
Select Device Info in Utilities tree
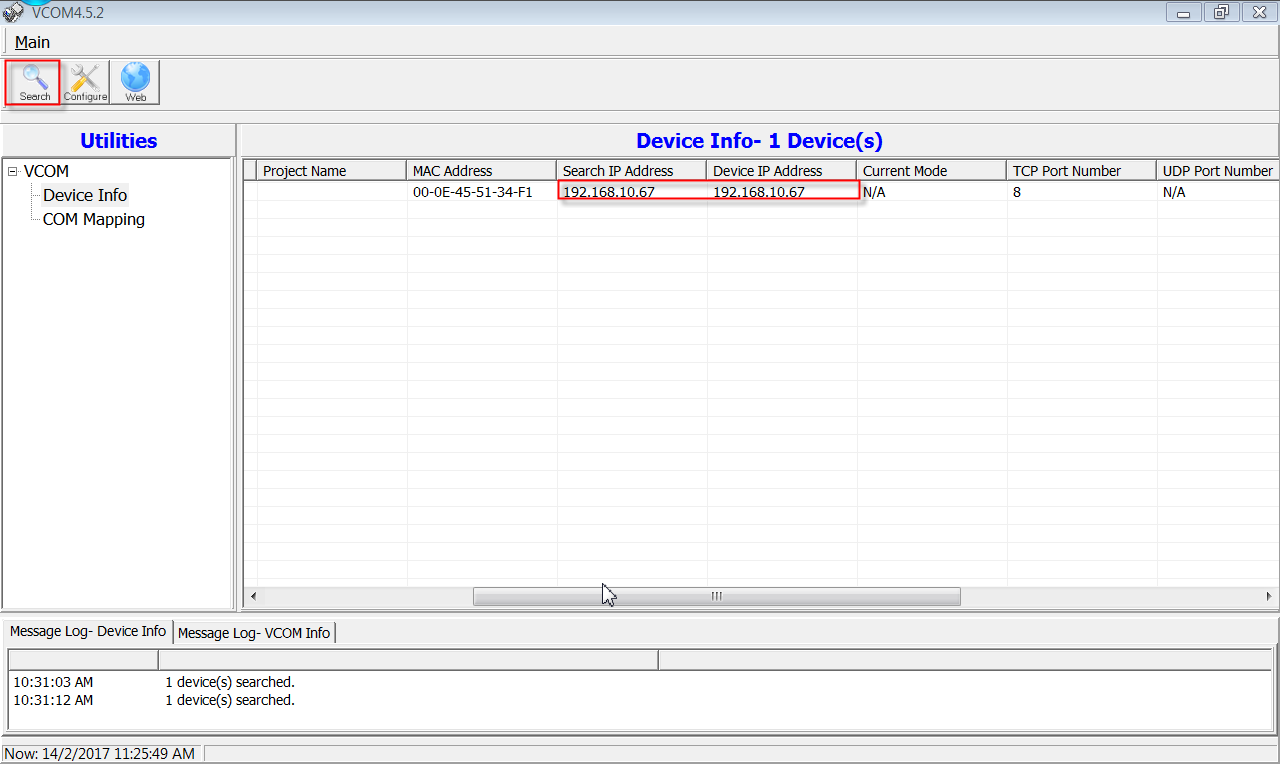coord(85,195)
